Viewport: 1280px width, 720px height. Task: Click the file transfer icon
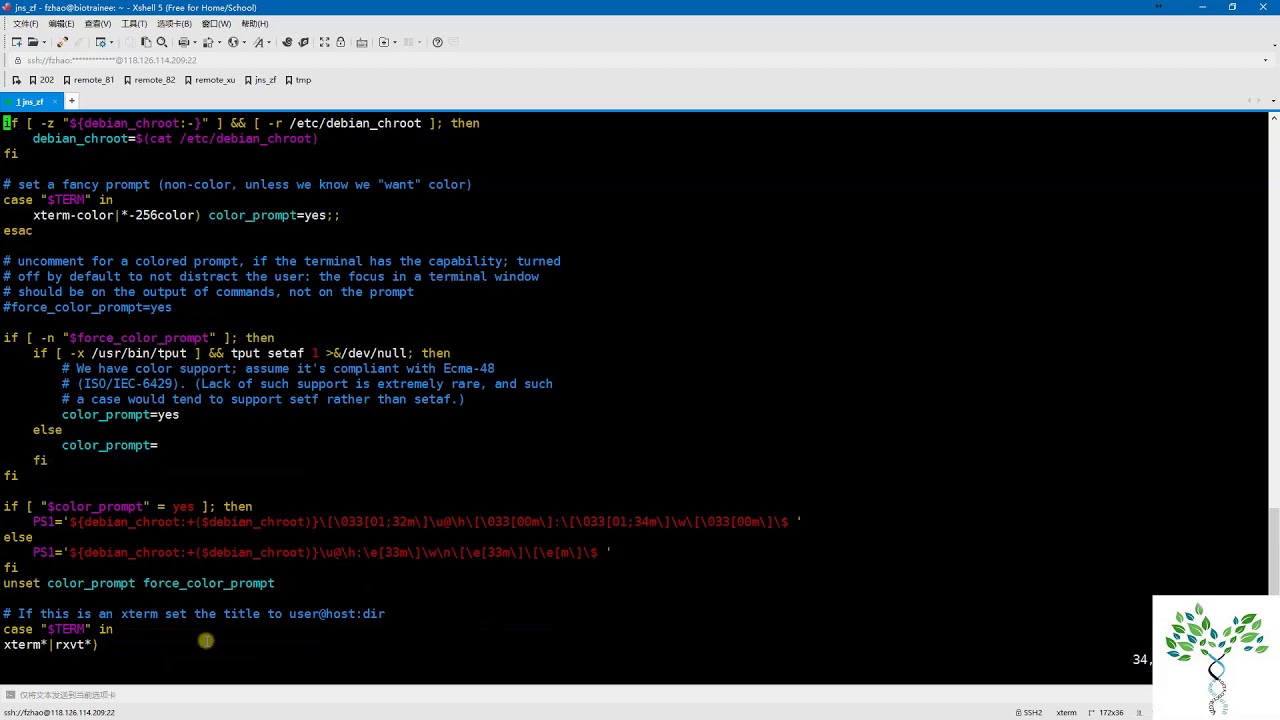coord(208,42)
